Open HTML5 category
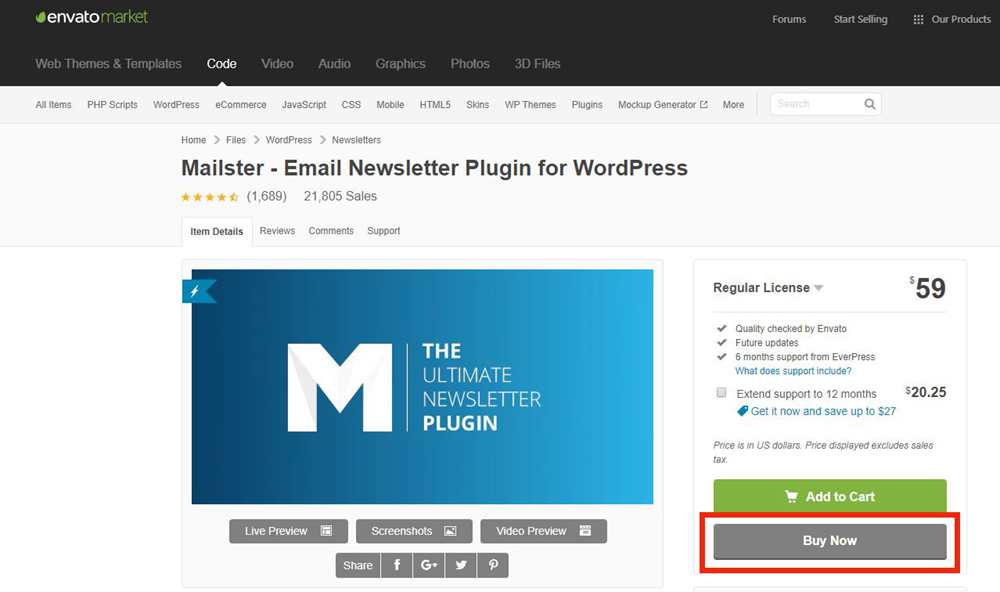 click(x=435, y=105)
